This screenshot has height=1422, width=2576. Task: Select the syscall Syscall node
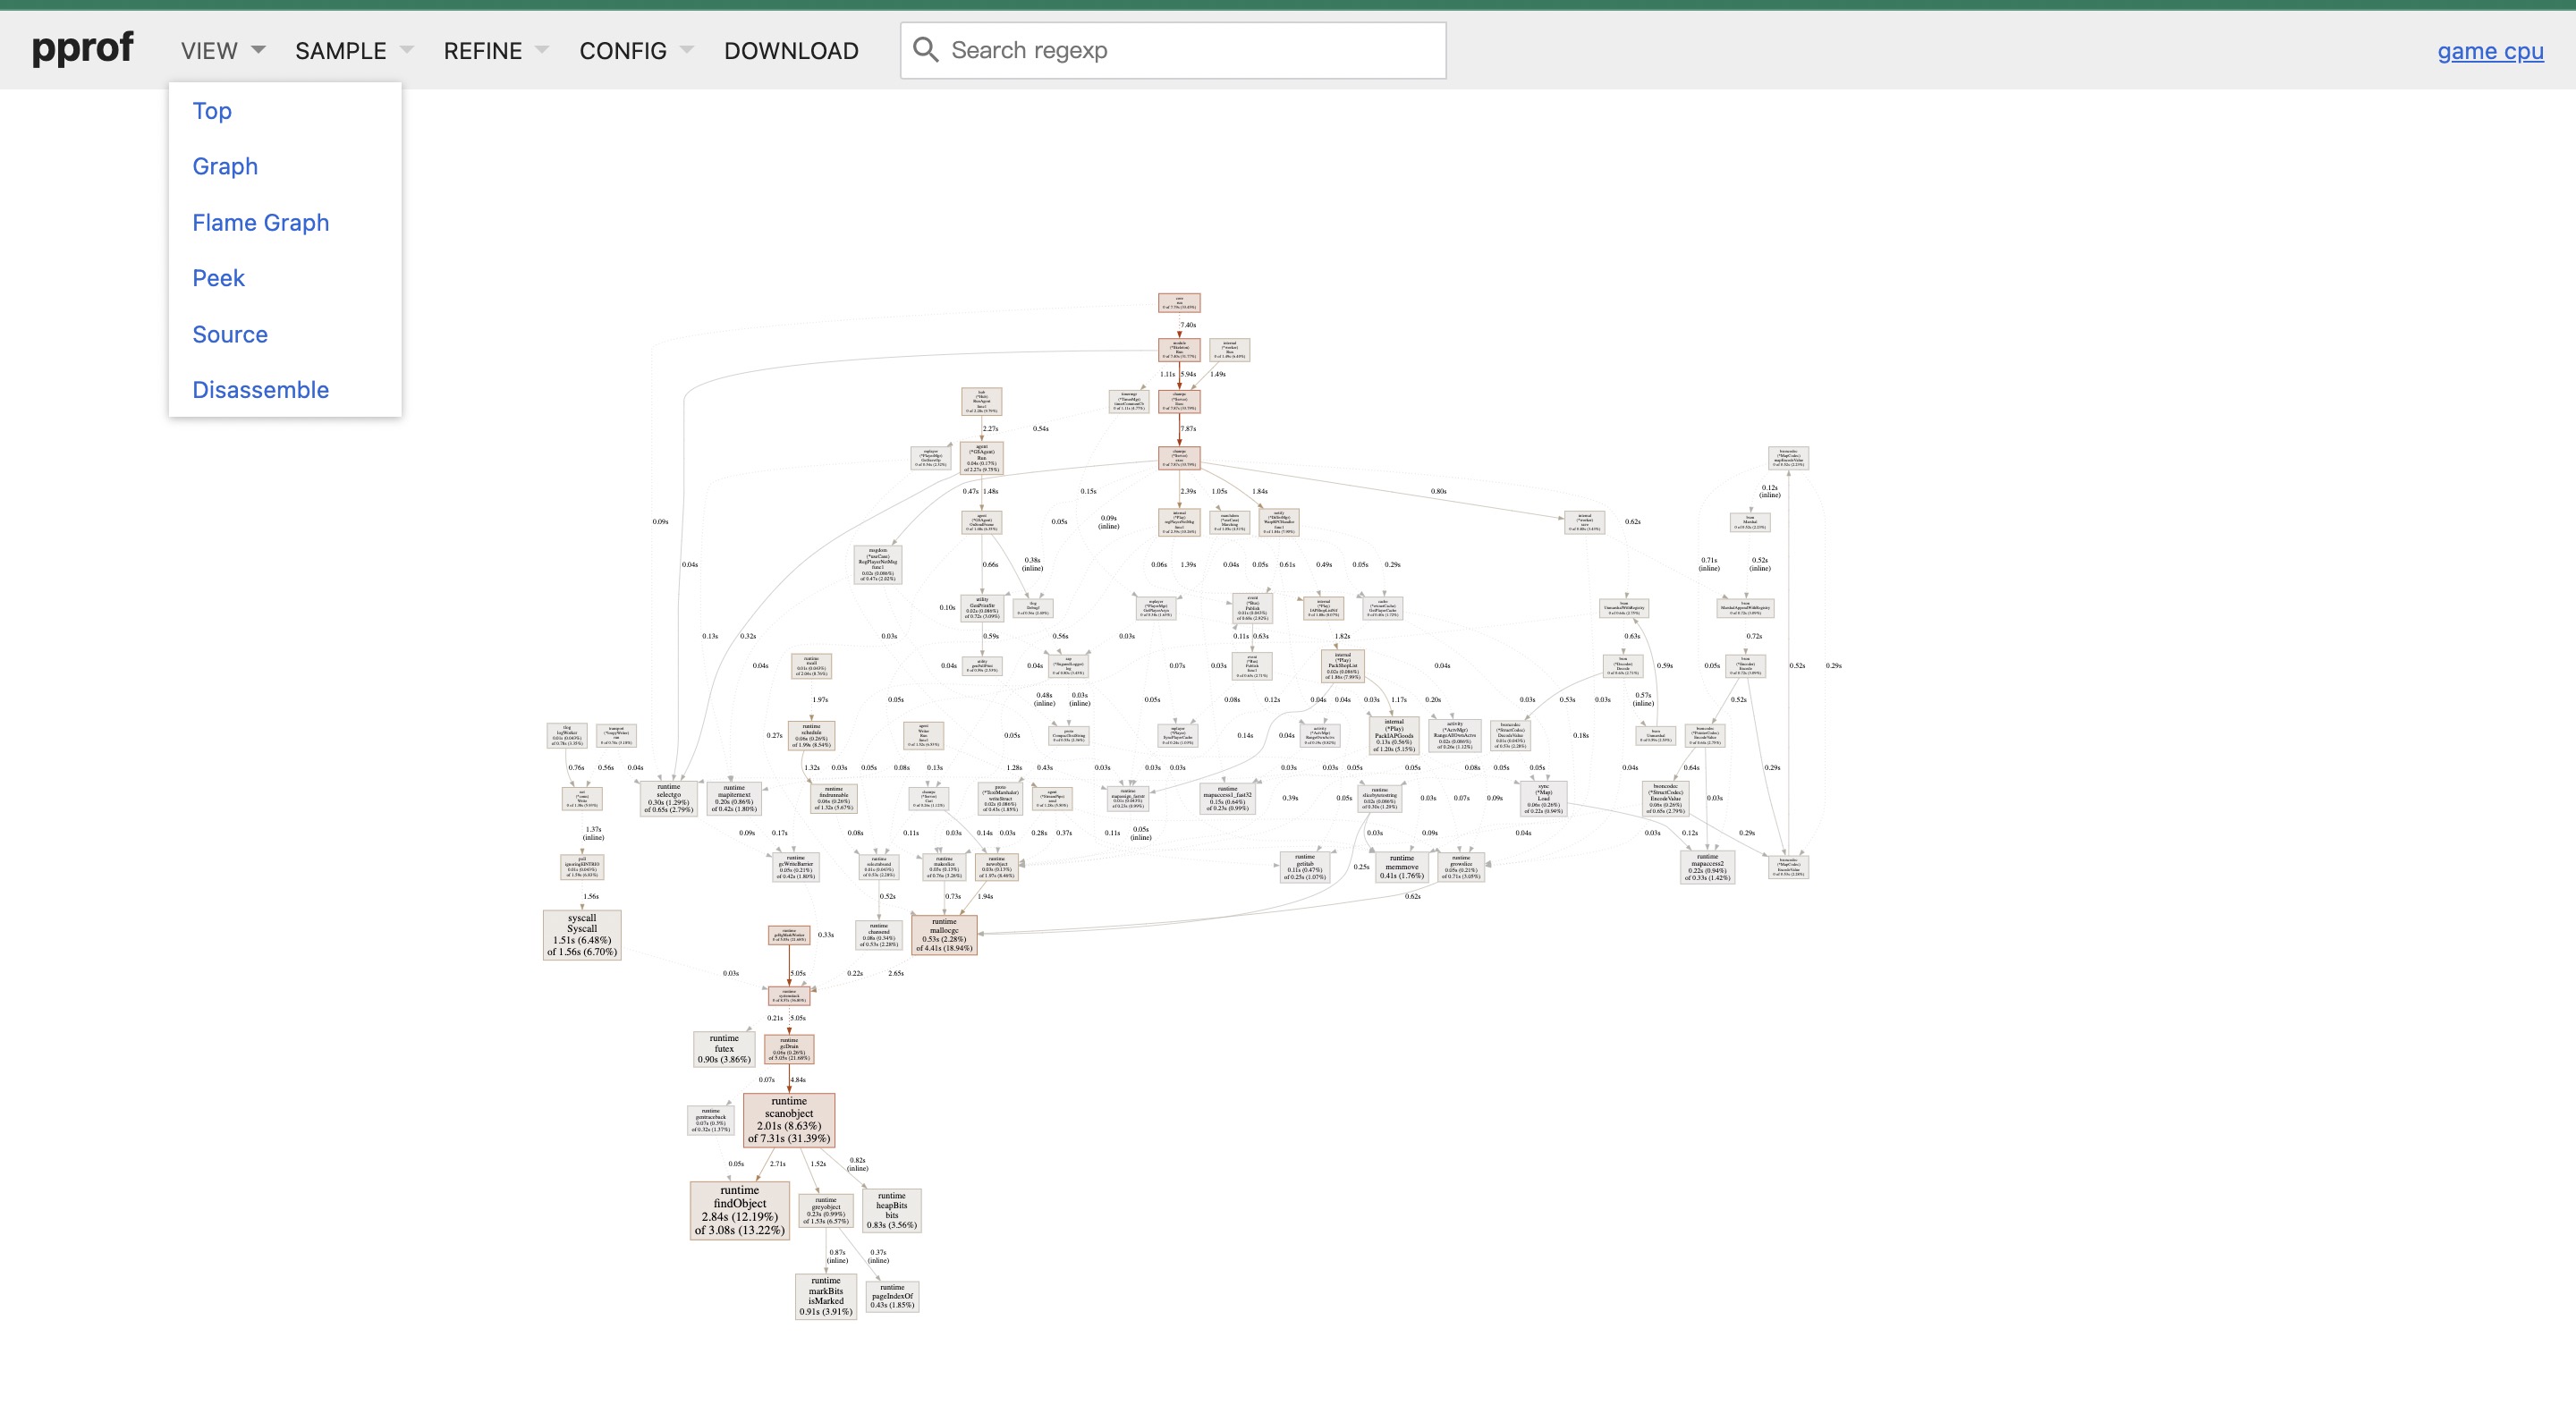coord(581,935)
